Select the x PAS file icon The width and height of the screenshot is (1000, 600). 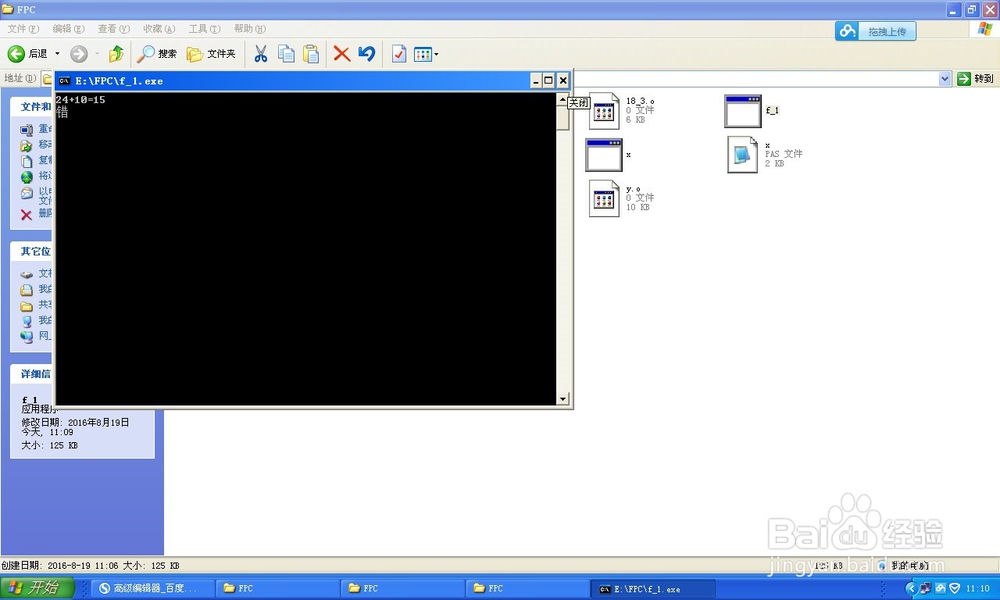(x=743, y=155)
